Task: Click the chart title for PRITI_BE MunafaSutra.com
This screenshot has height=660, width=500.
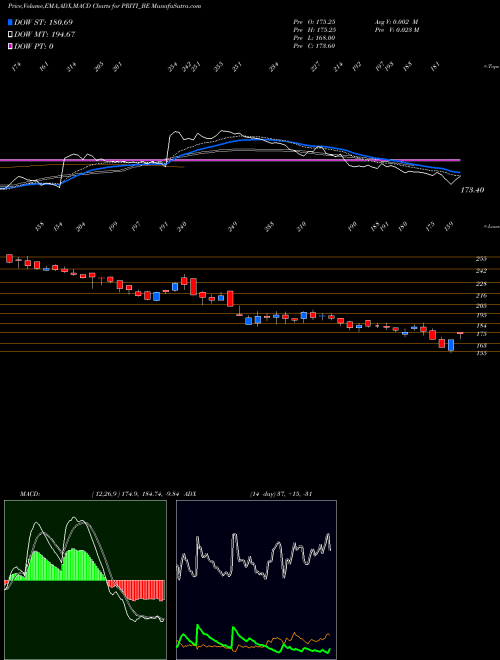Action: pyautogui.click(x=104, y=6)
